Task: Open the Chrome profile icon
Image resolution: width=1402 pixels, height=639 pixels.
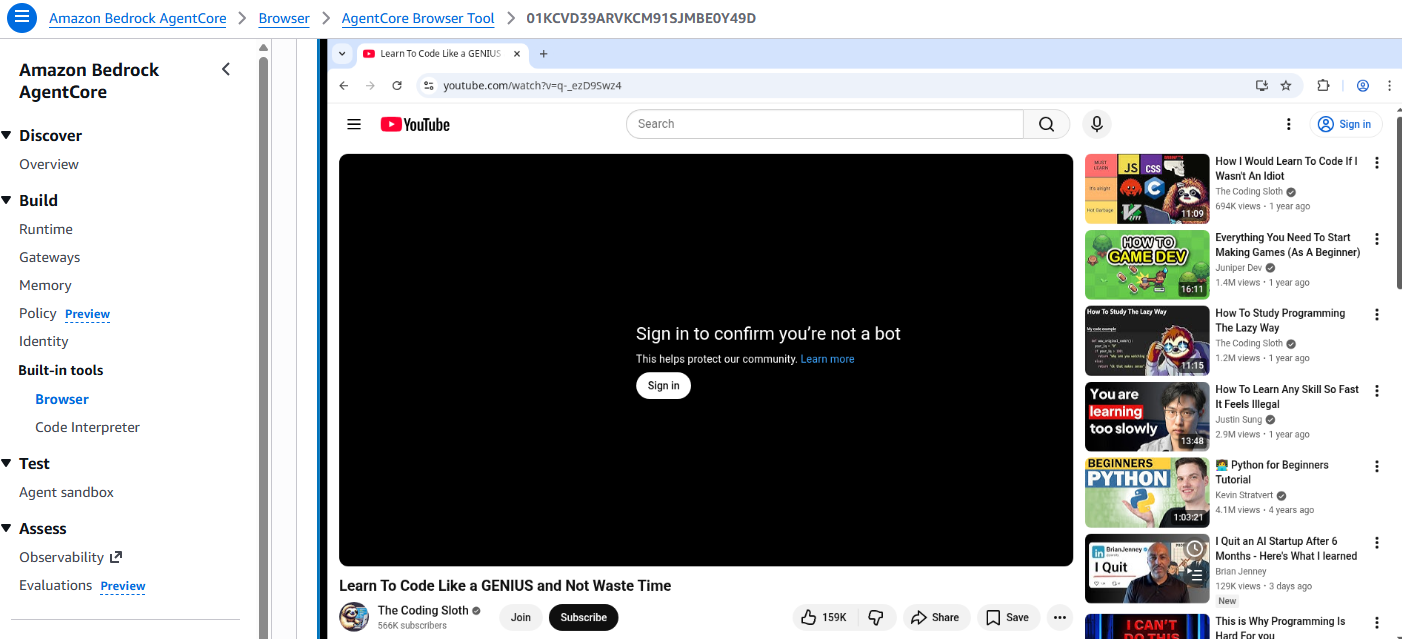Action: point(1362,86)
